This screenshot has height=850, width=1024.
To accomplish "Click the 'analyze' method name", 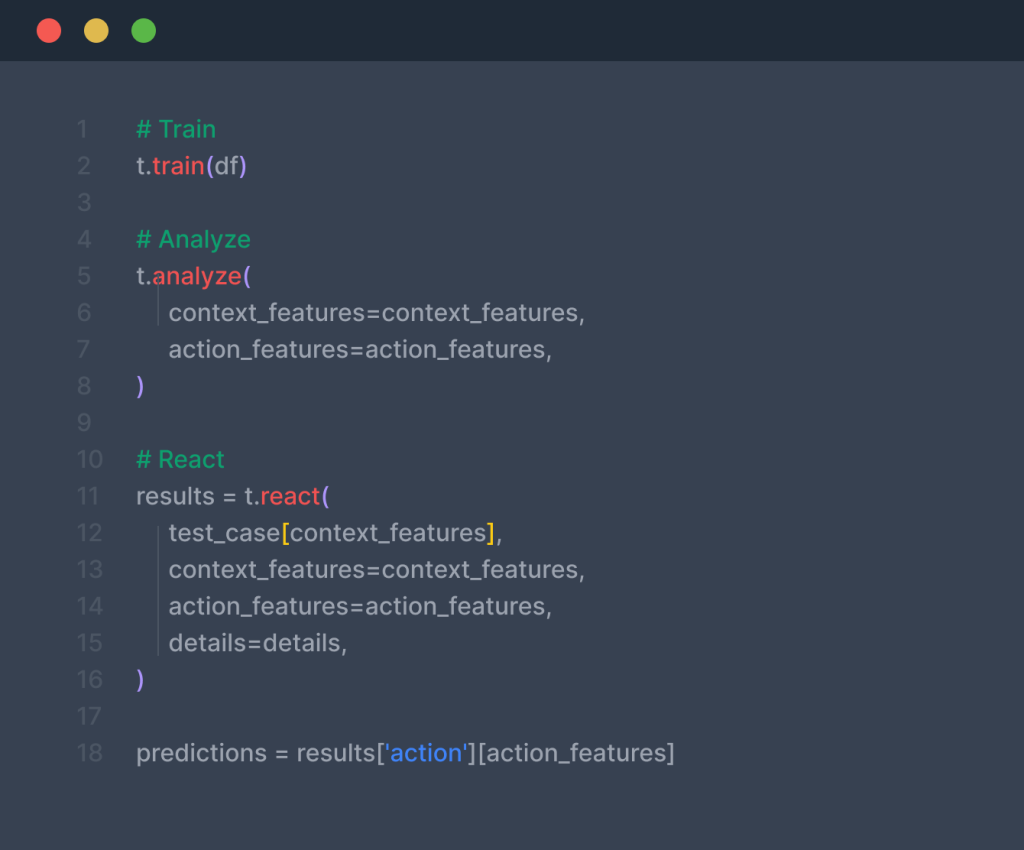I will (x=196, y=276).
